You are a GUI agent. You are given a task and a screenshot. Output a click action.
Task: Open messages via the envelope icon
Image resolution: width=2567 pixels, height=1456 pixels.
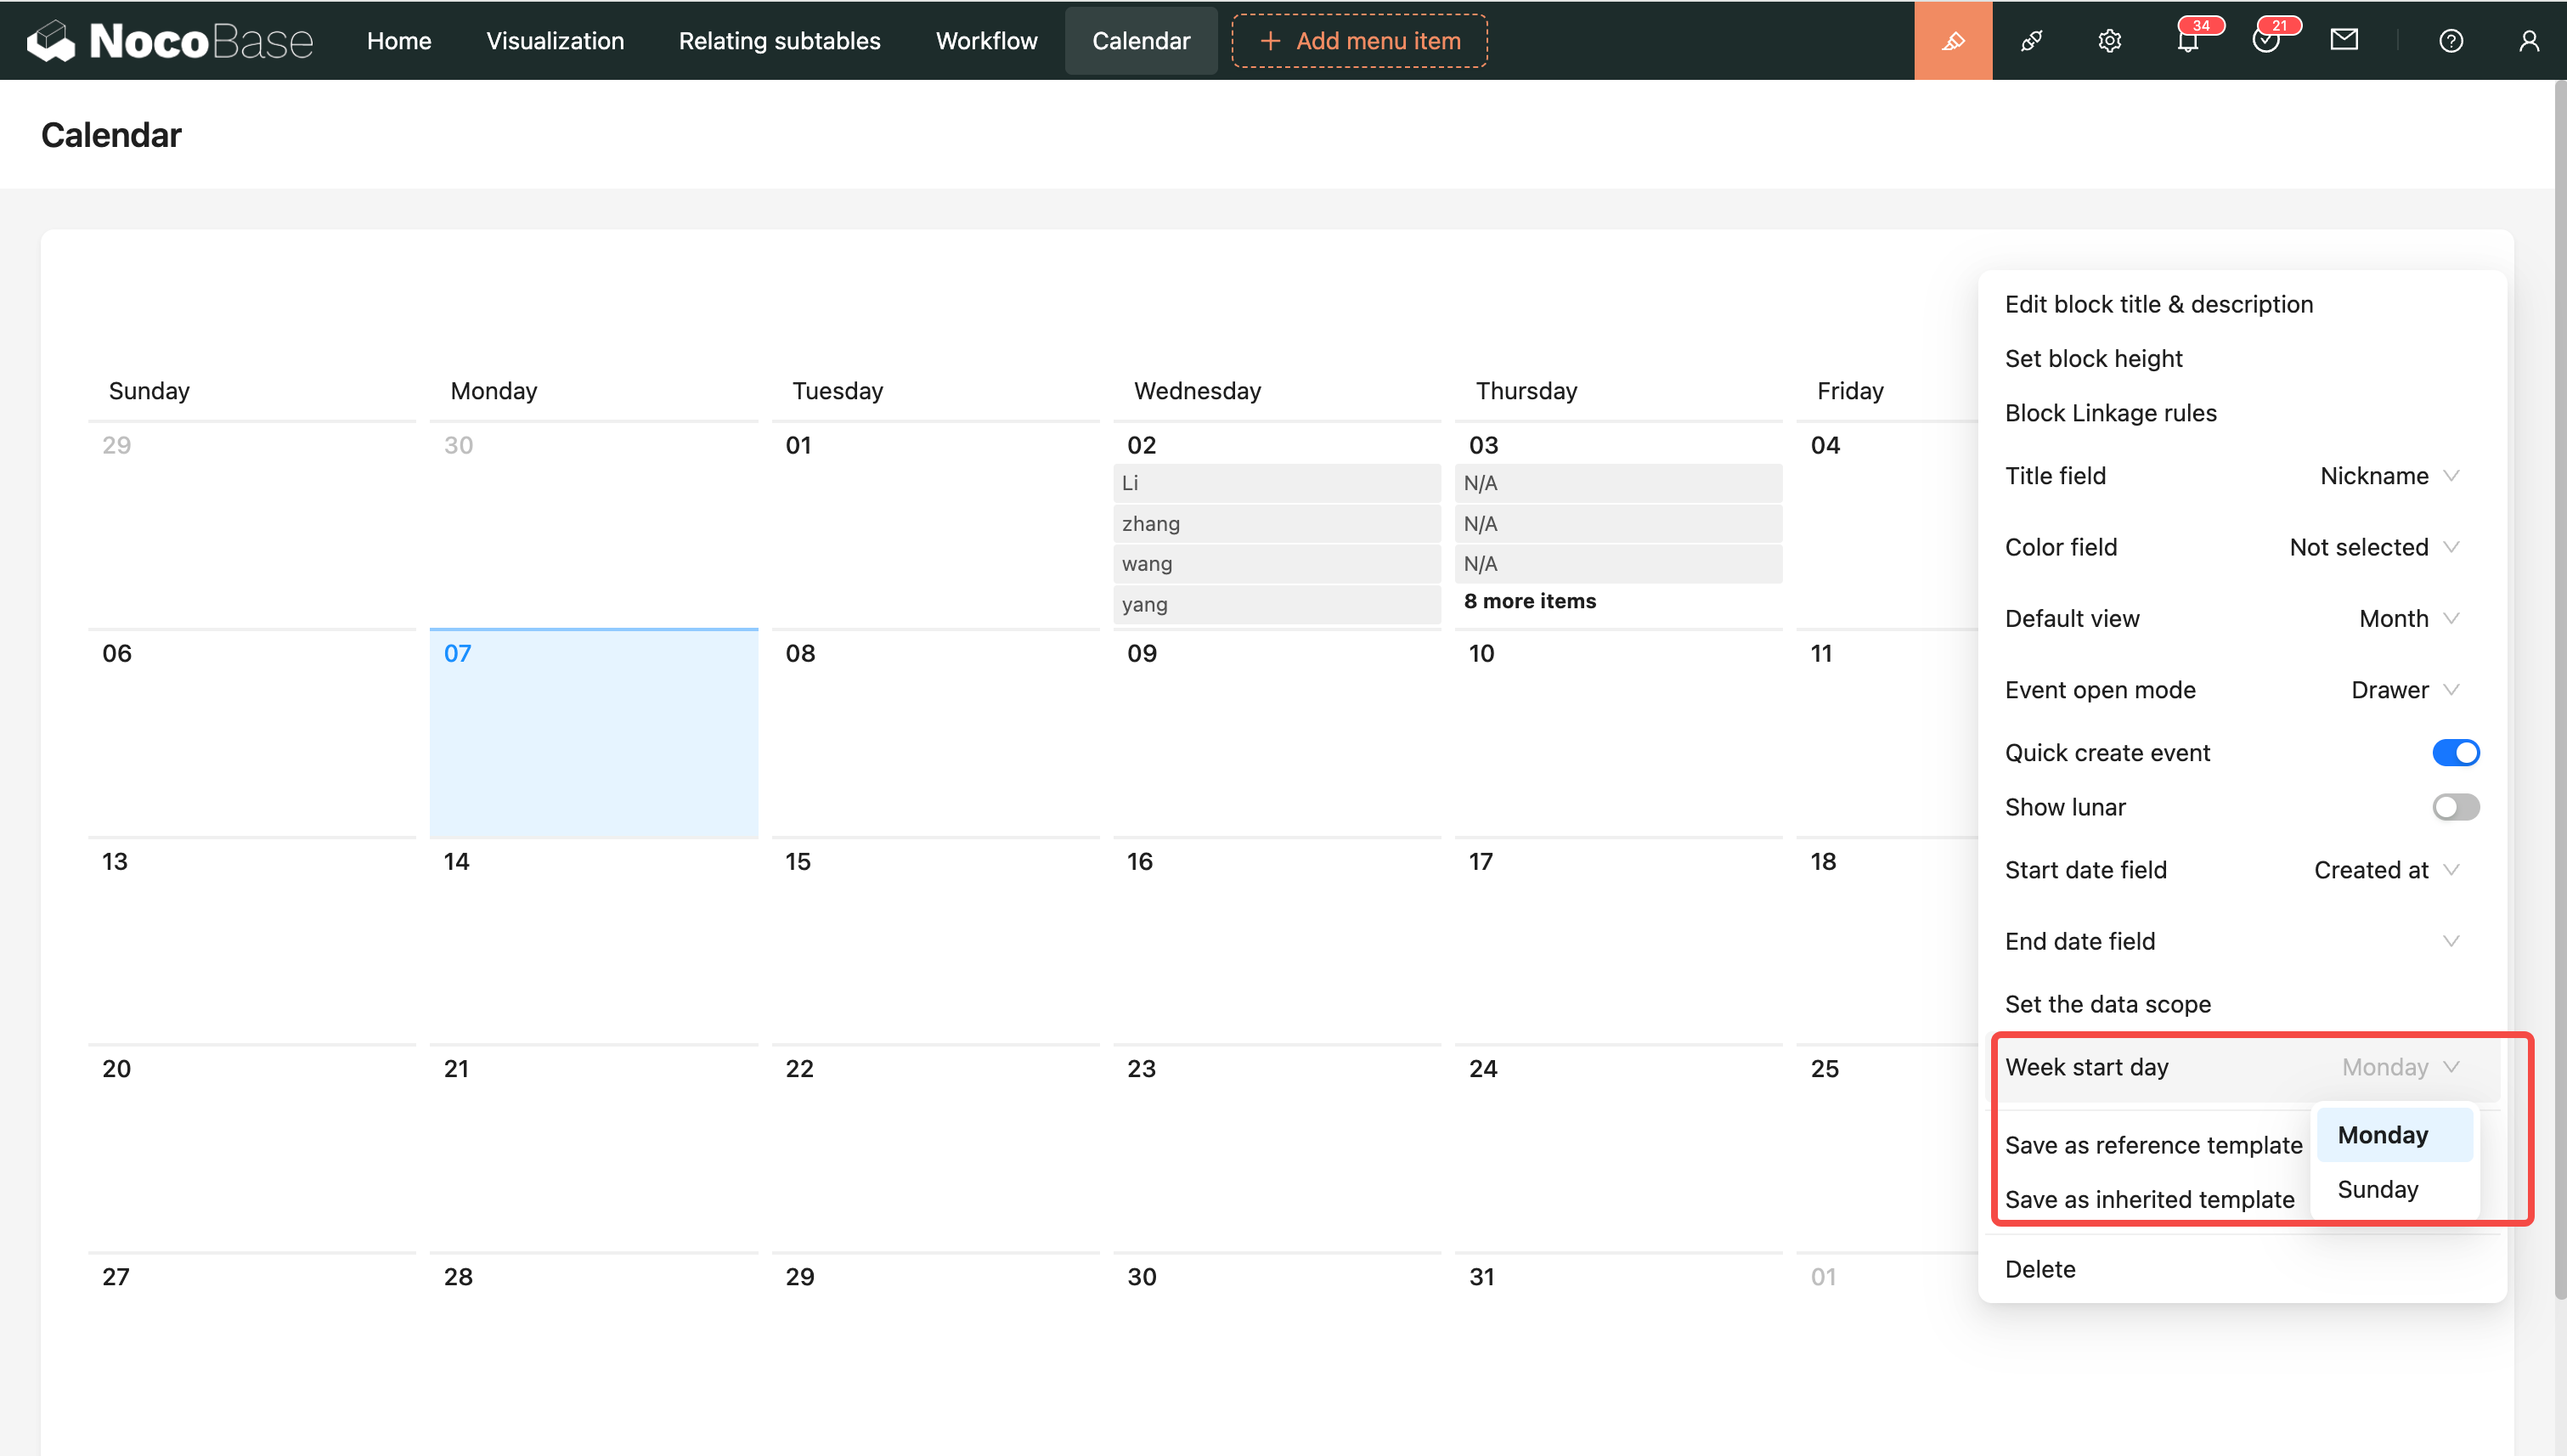[x=2344, y=40]
